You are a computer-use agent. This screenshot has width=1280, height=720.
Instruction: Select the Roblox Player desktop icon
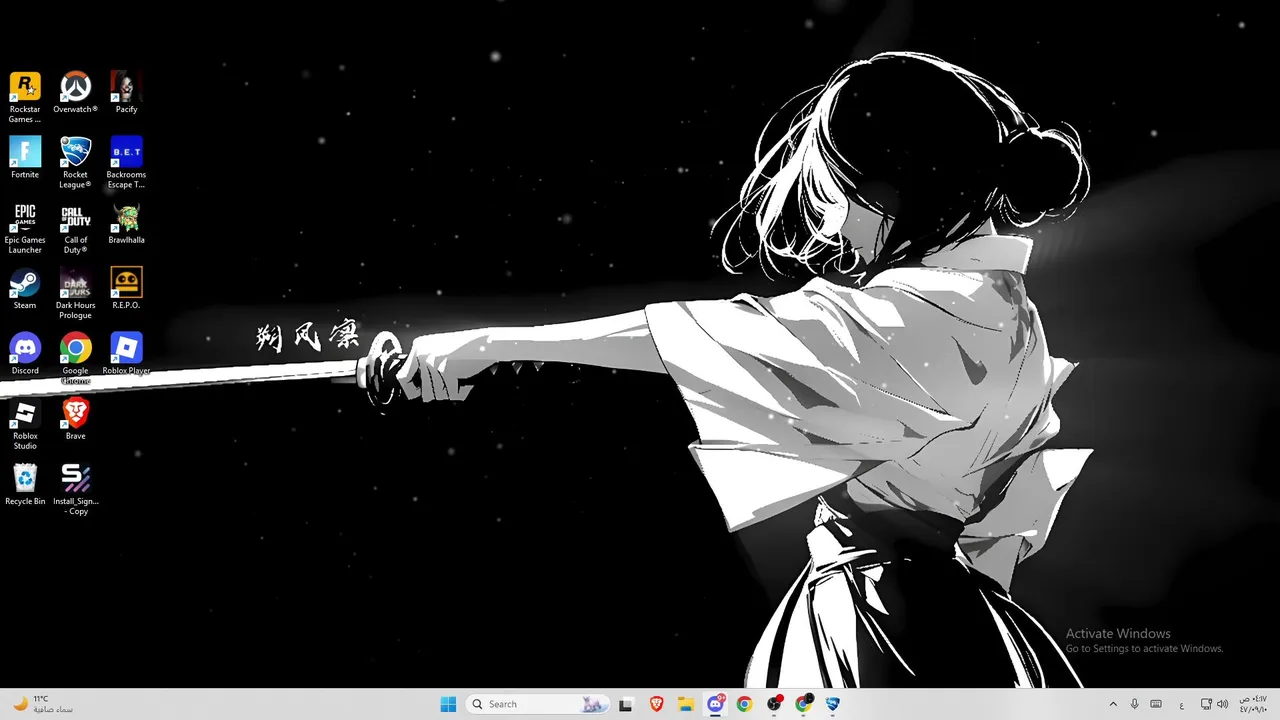point(126,354)
